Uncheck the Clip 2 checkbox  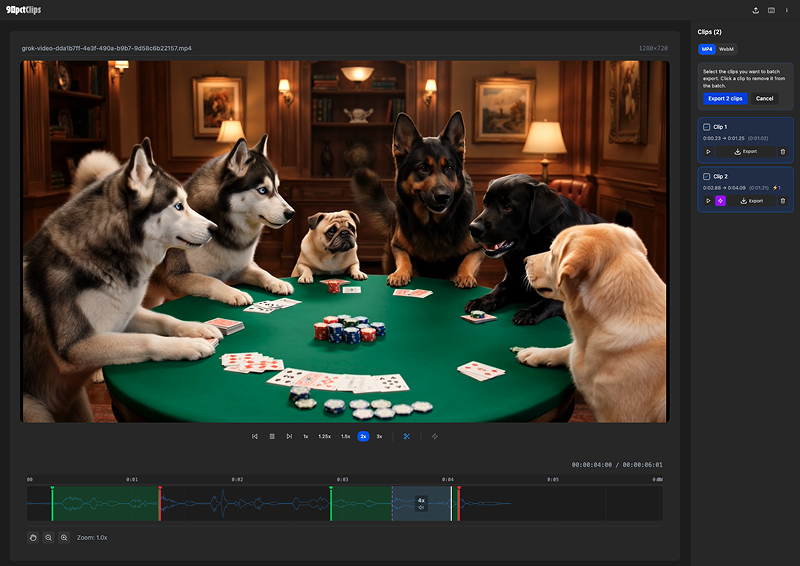coord(707,177)
